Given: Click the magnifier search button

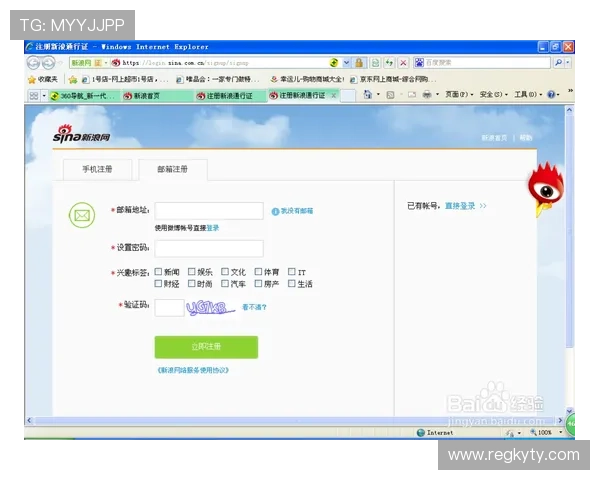Looking at the screenshot, I should pyautogui.click(x=558, y=62).
